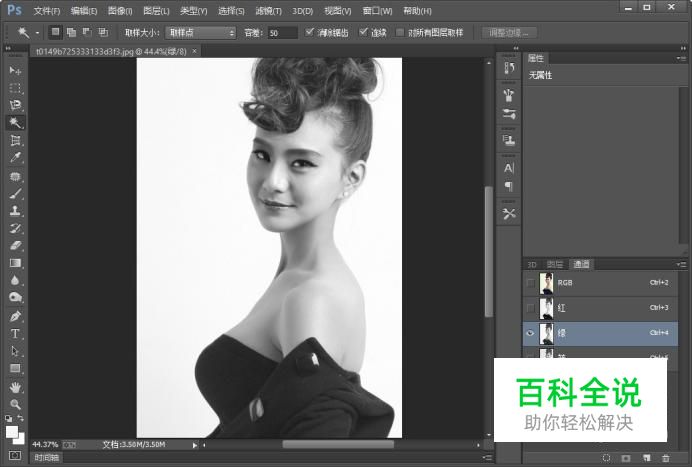Select the Move tool
Image resolution: width=692 pixels, height=467 pixels.
pos(15,70)
